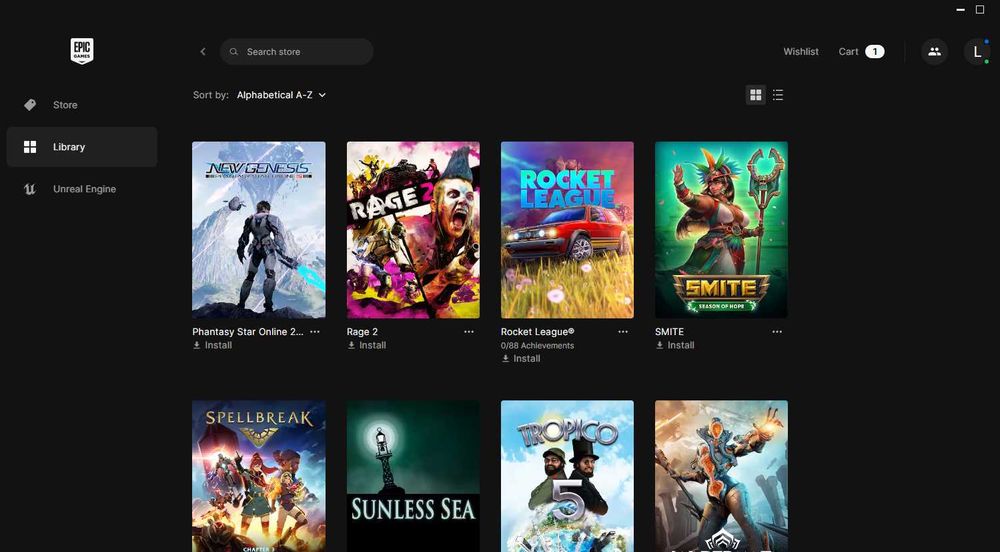Open Tropico 5 cover art
The image size is (1000, 552).
[568, 476]
